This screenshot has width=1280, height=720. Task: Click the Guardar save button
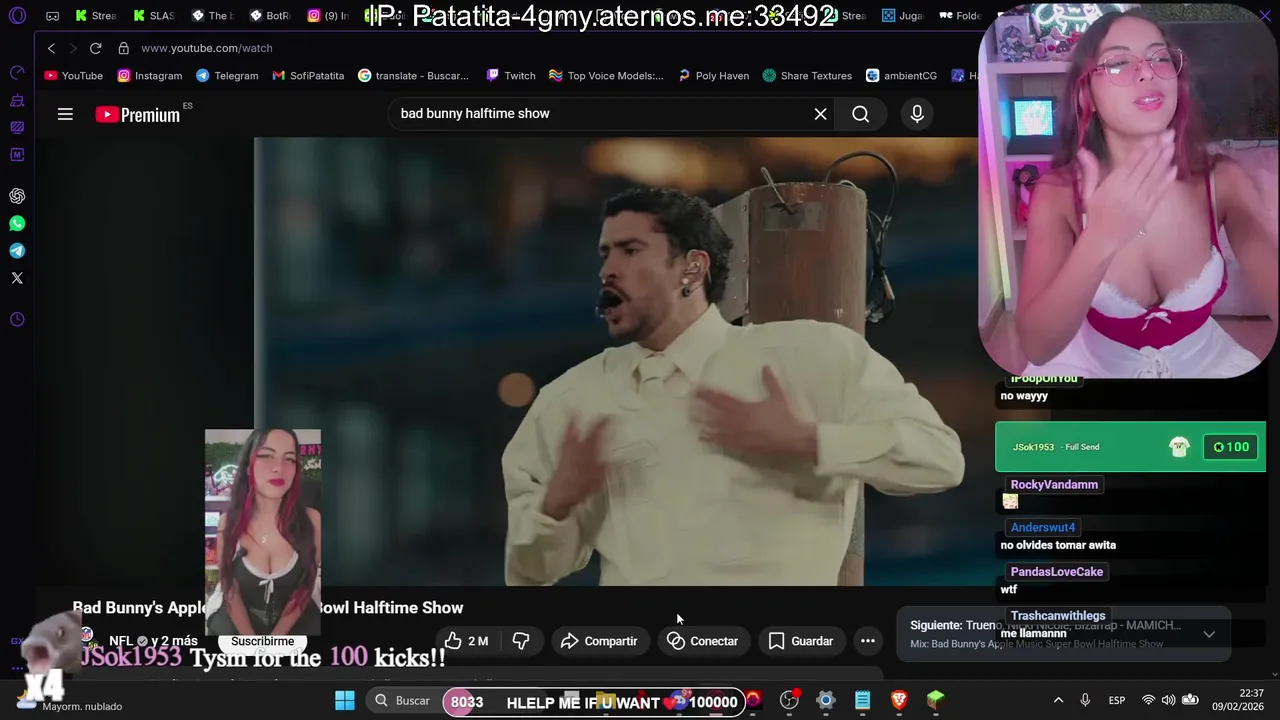(x=800, y=641)
